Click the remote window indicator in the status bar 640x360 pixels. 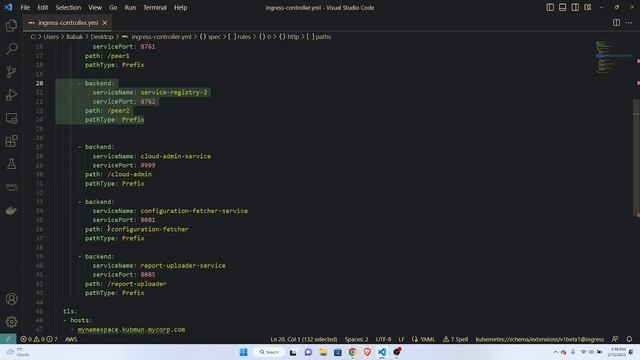8,339
